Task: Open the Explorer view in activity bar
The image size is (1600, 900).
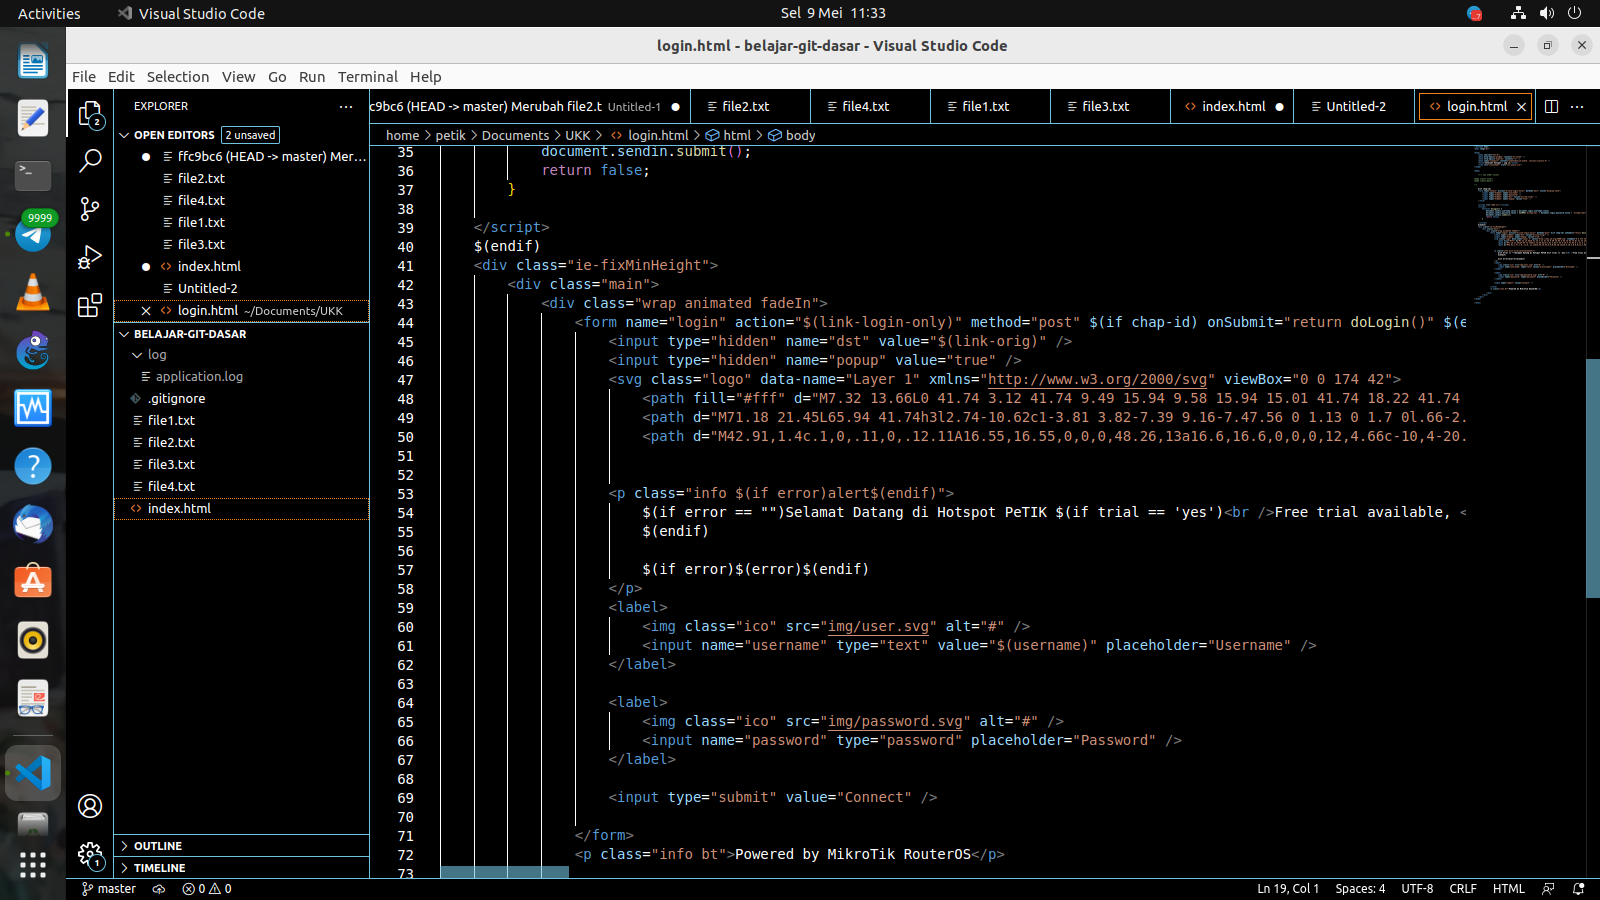Action: 90,114
